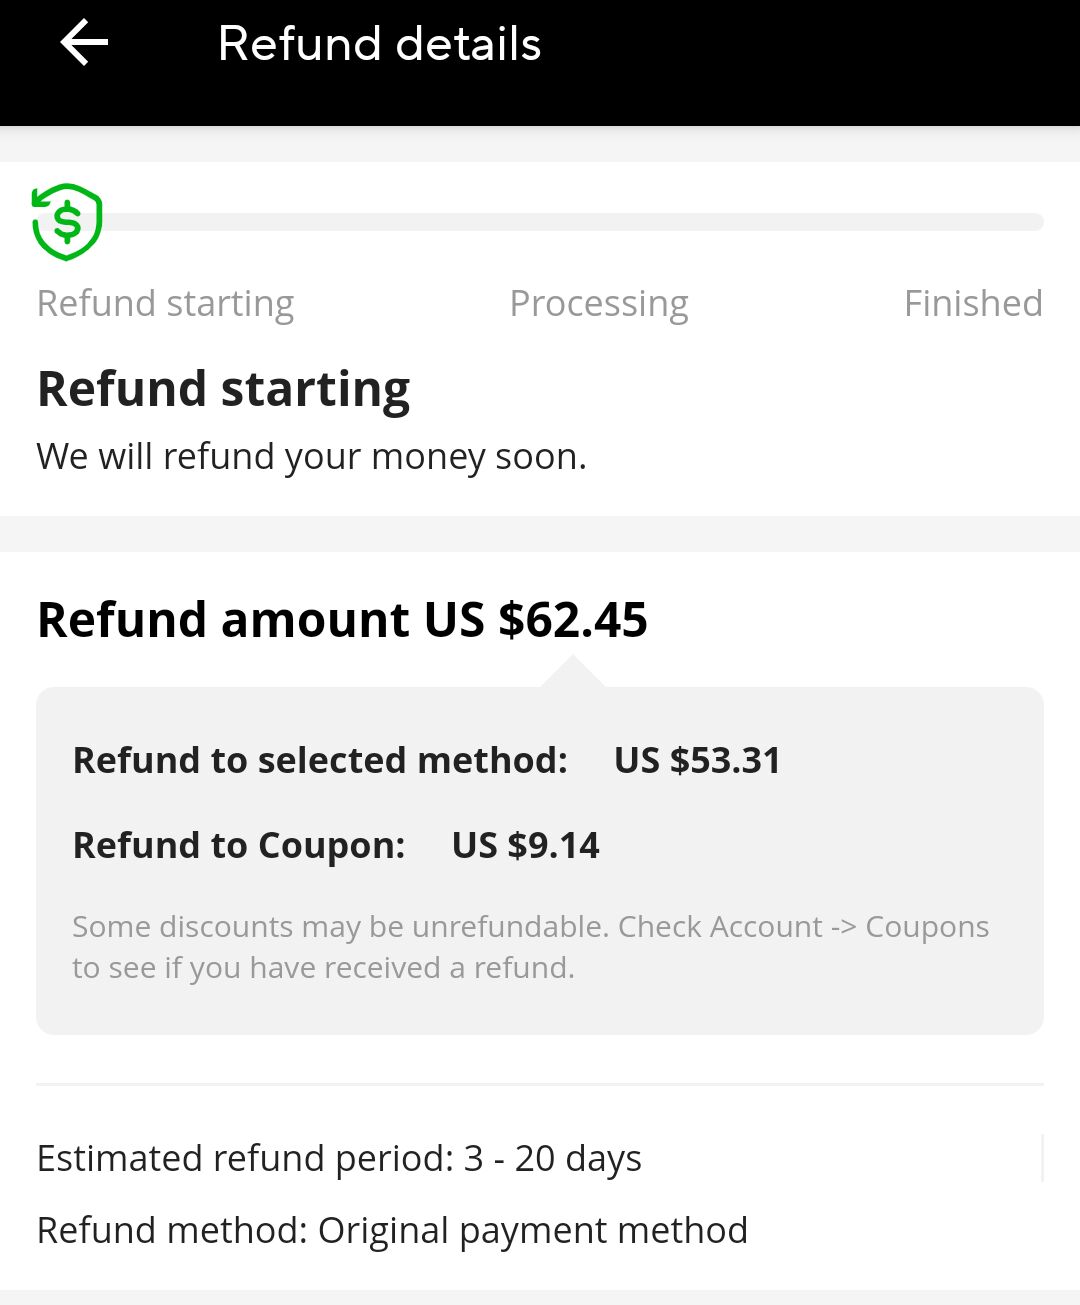1080x1305 pixels.
Task: Click the "Refund to selected method:" label
Action: click(x=320, y=760)
